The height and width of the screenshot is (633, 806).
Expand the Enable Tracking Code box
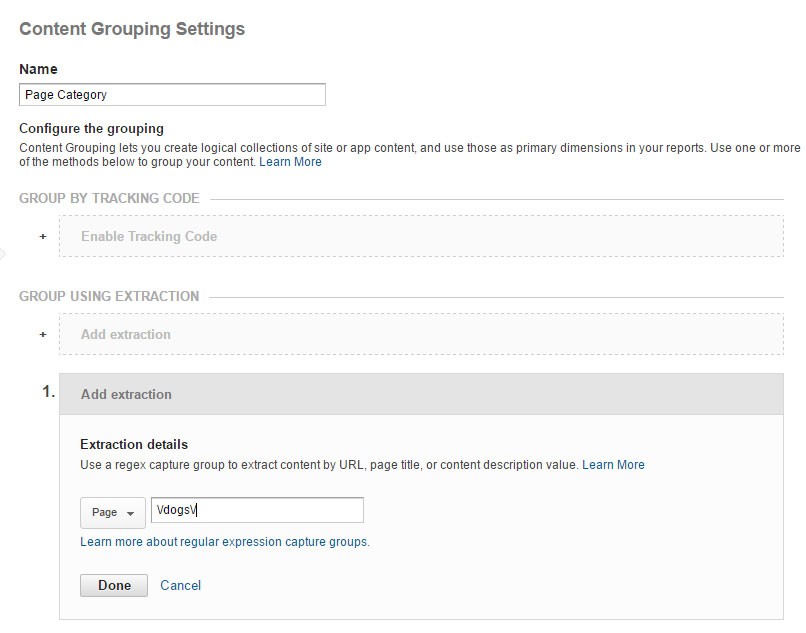tap(420, 237)
